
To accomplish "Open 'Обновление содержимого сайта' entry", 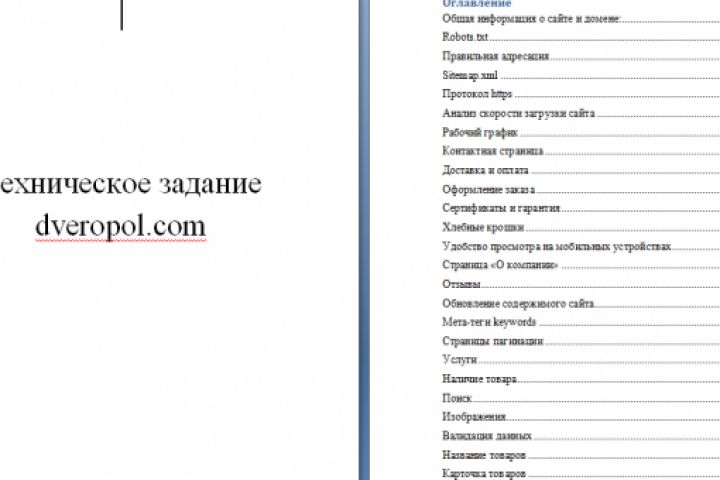I will [518, 303].
